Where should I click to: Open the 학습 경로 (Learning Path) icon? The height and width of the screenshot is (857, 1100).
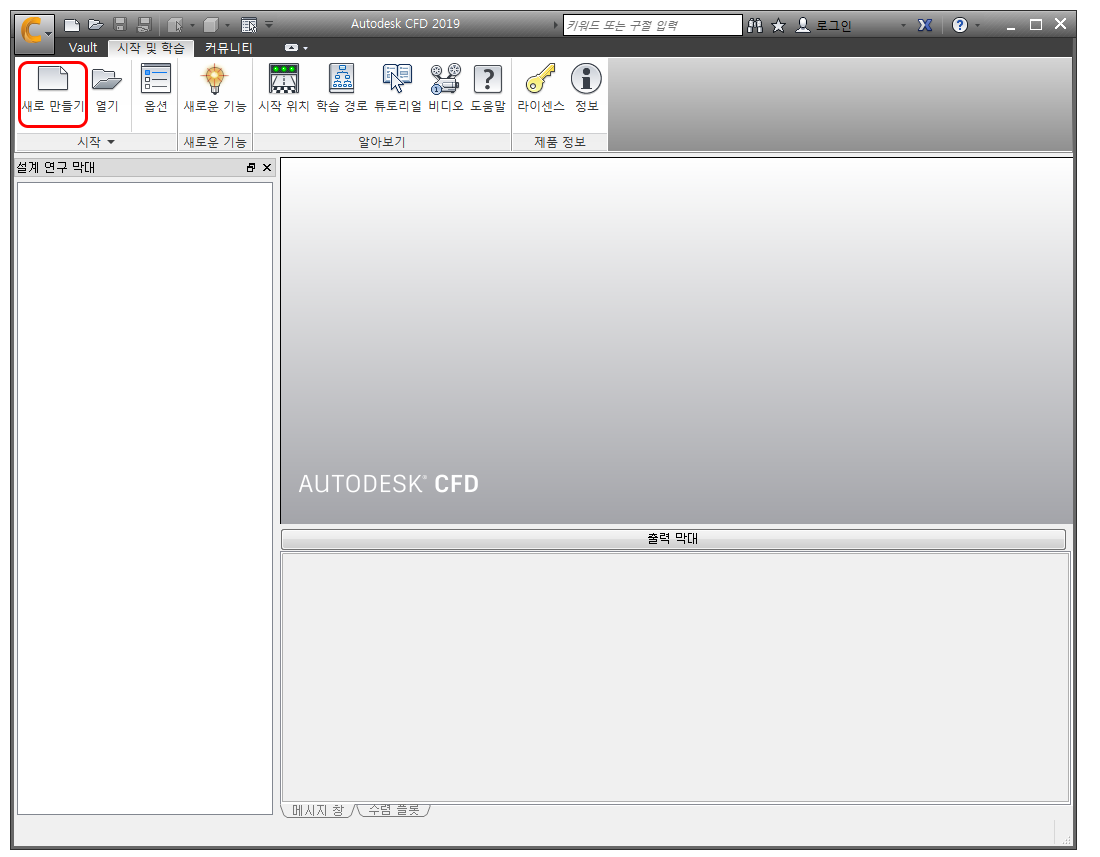point(342,89)
